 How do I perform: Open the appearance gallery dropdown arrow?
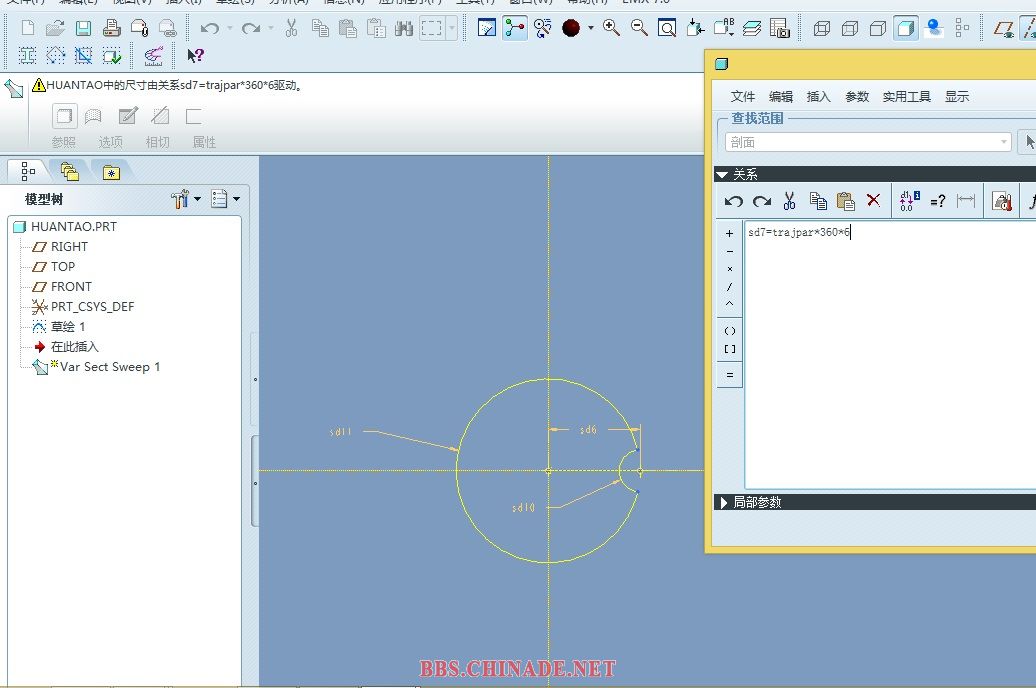coord(591,28)
